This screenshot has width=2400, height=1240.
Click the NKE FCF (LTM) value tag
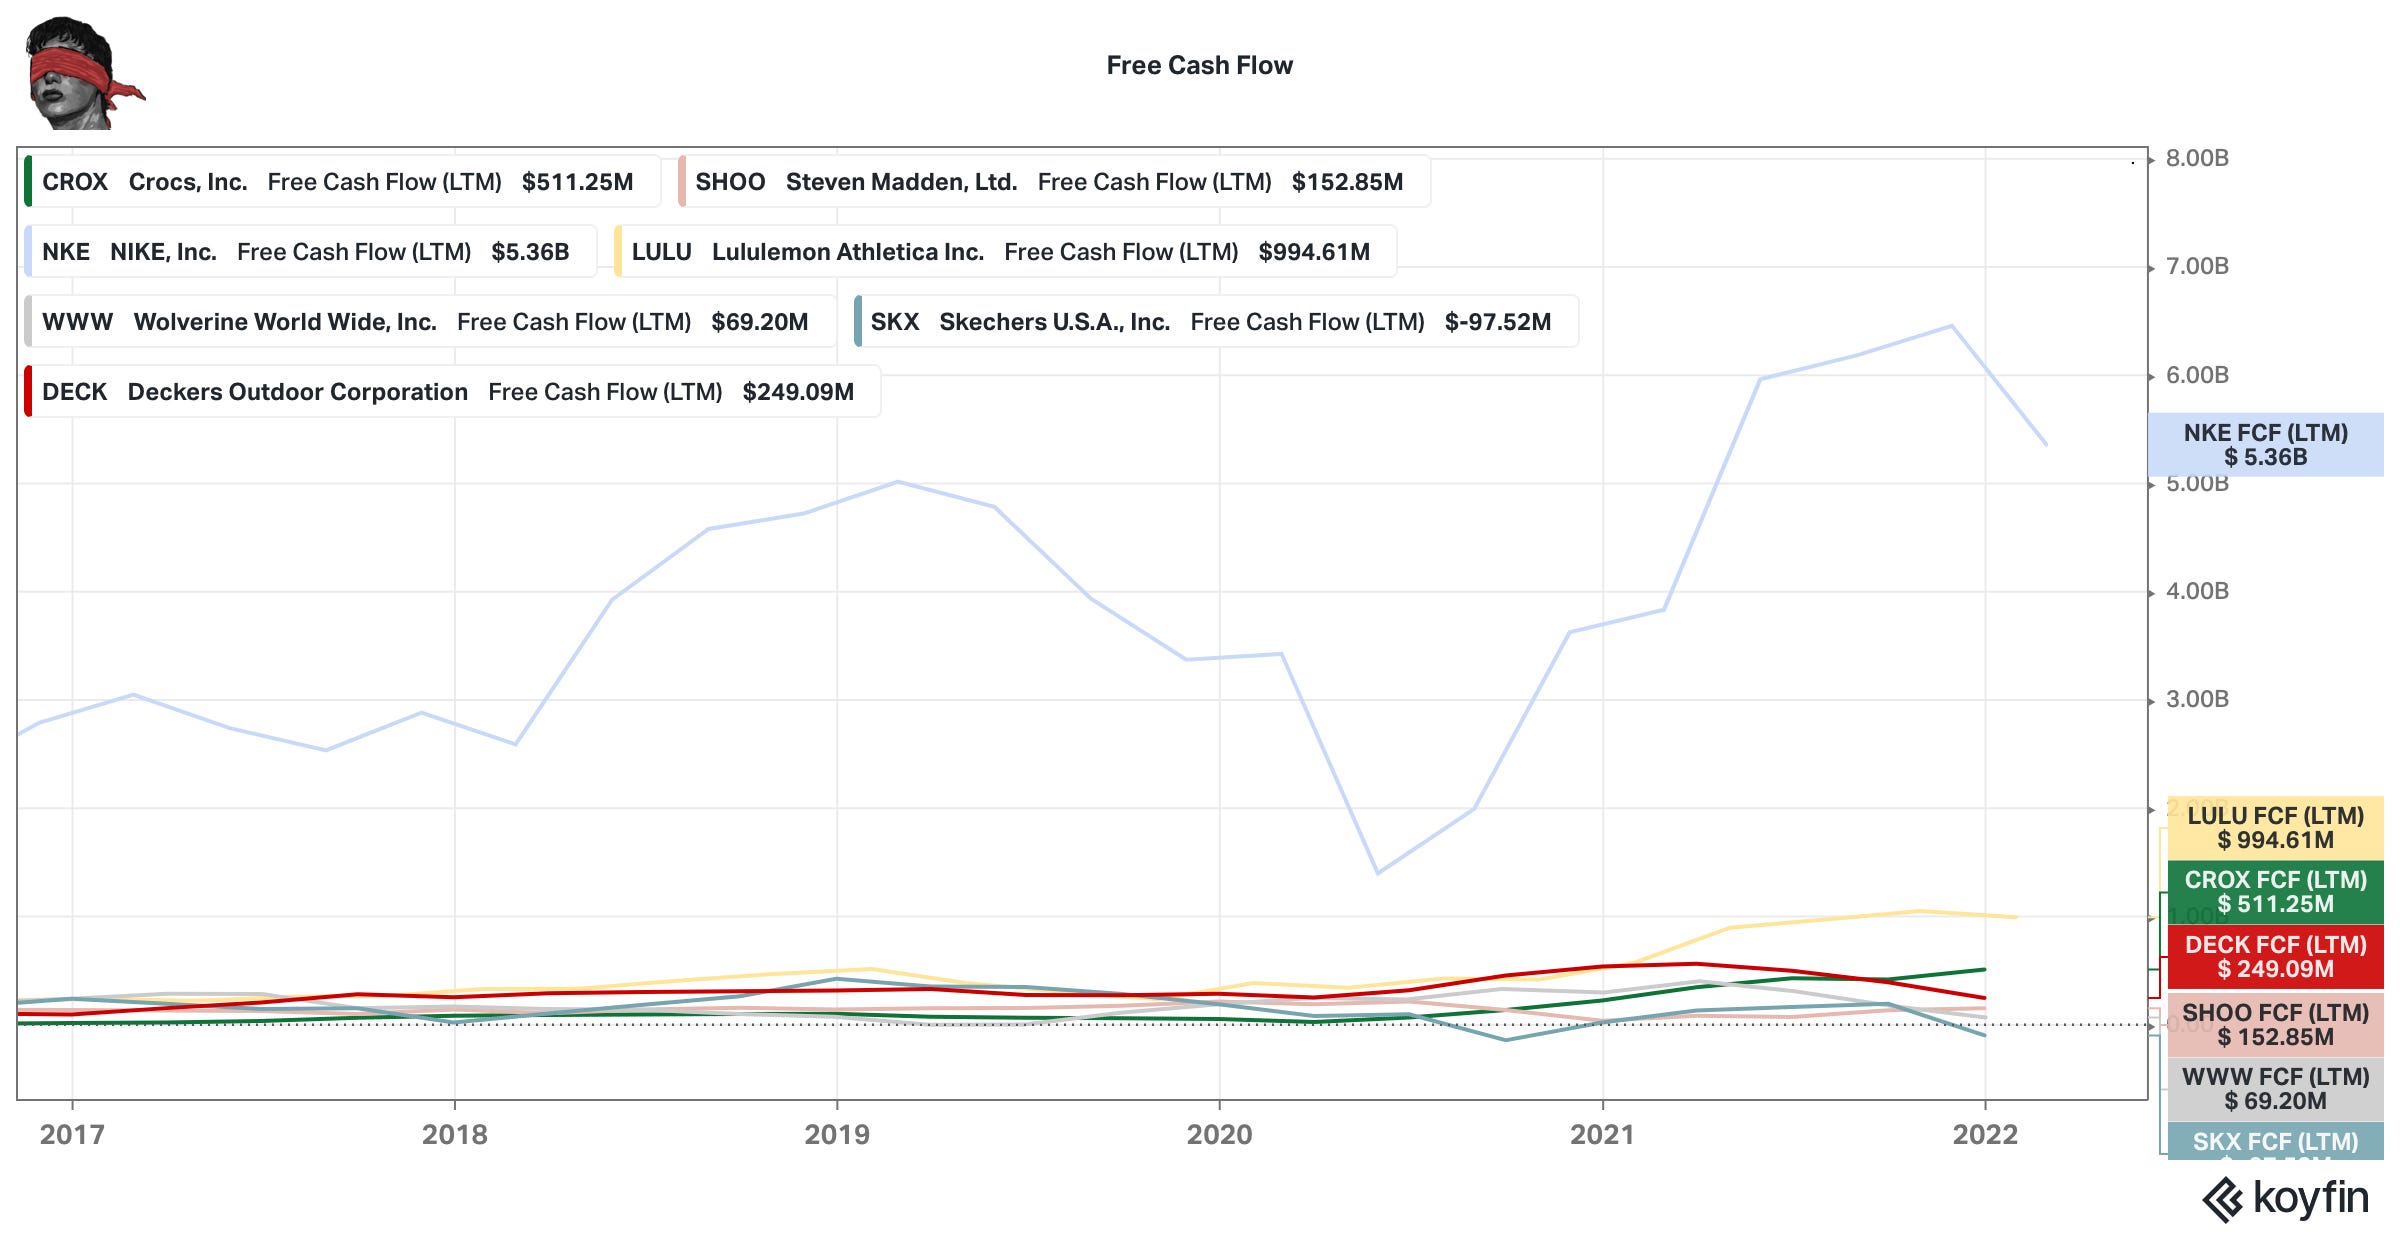(x=2266, y=445)
